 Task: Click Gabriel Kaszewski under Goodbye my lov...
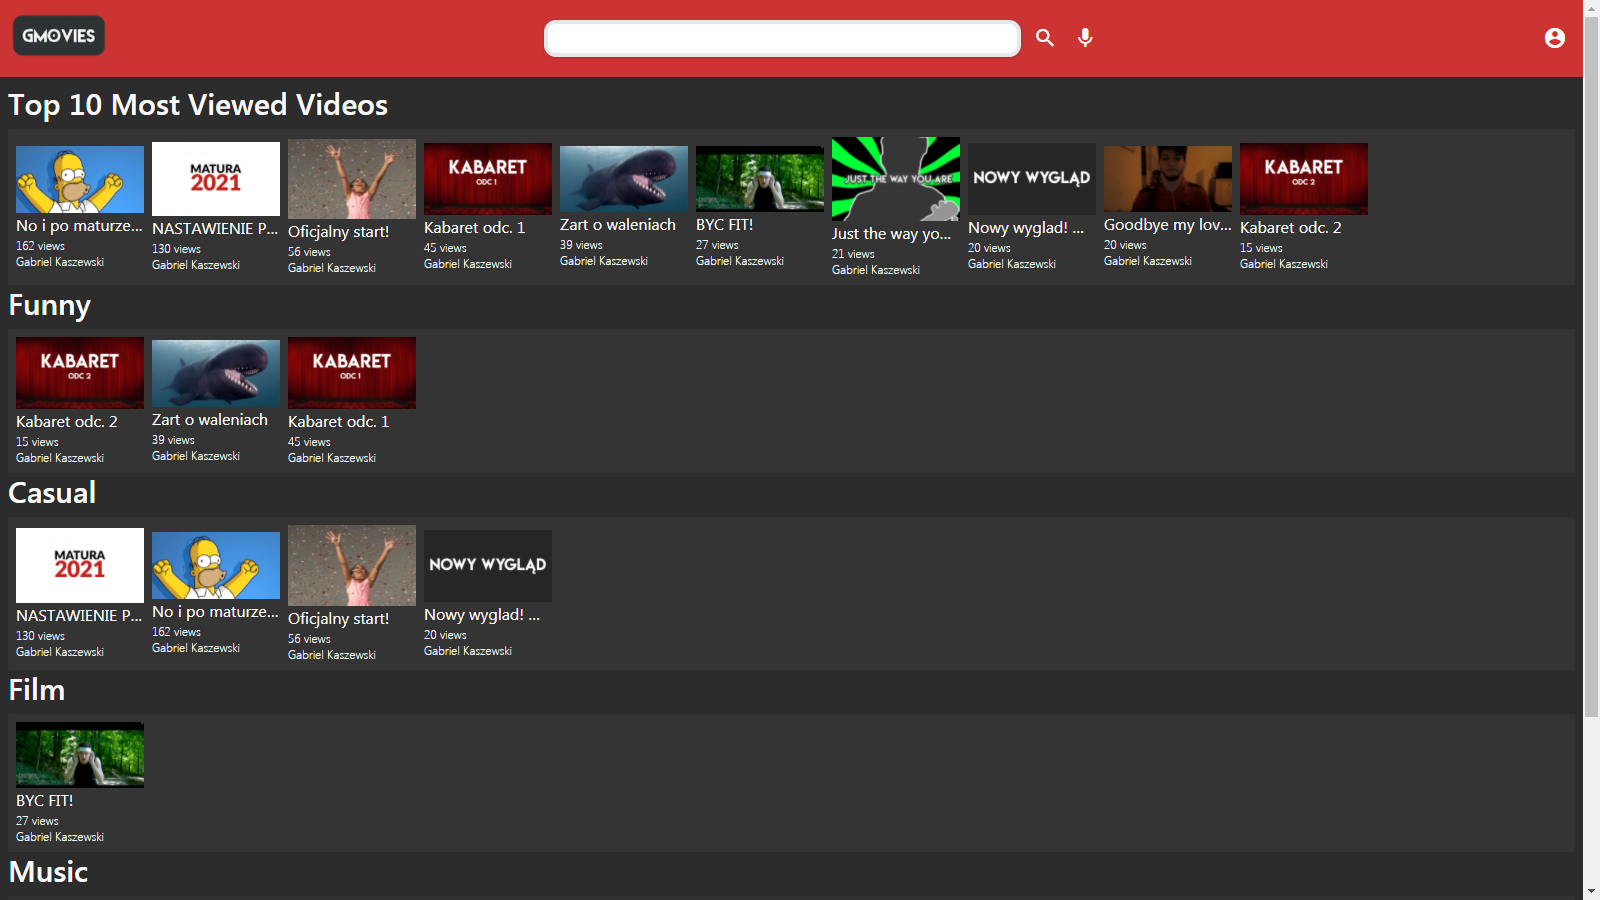coord(1148,261)
